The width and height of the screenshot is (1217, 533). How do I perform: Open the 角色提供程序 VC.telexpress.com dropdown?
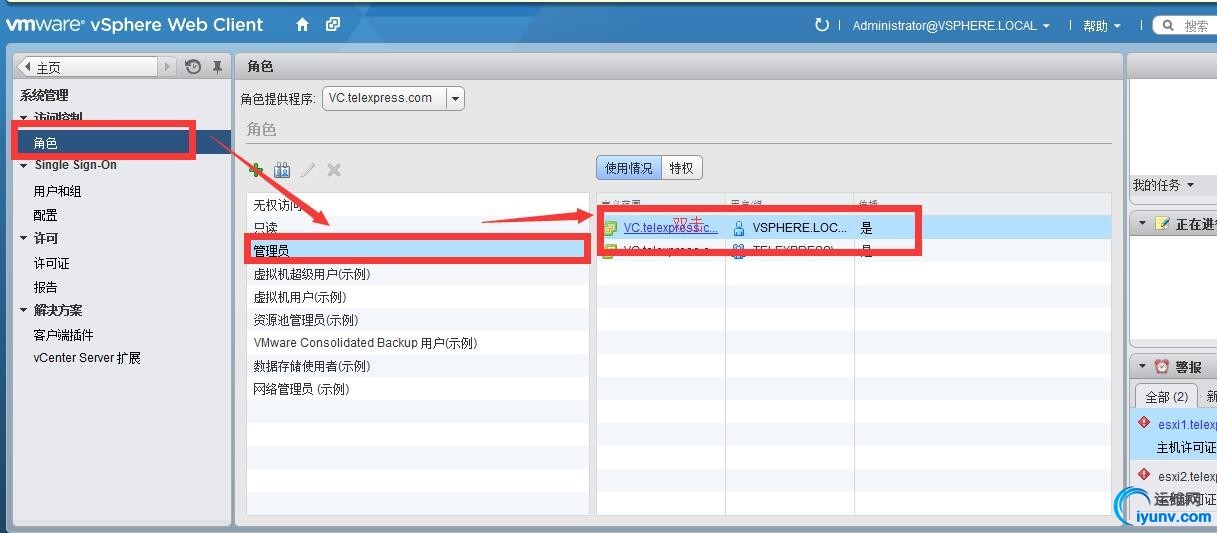pos(393,98)
